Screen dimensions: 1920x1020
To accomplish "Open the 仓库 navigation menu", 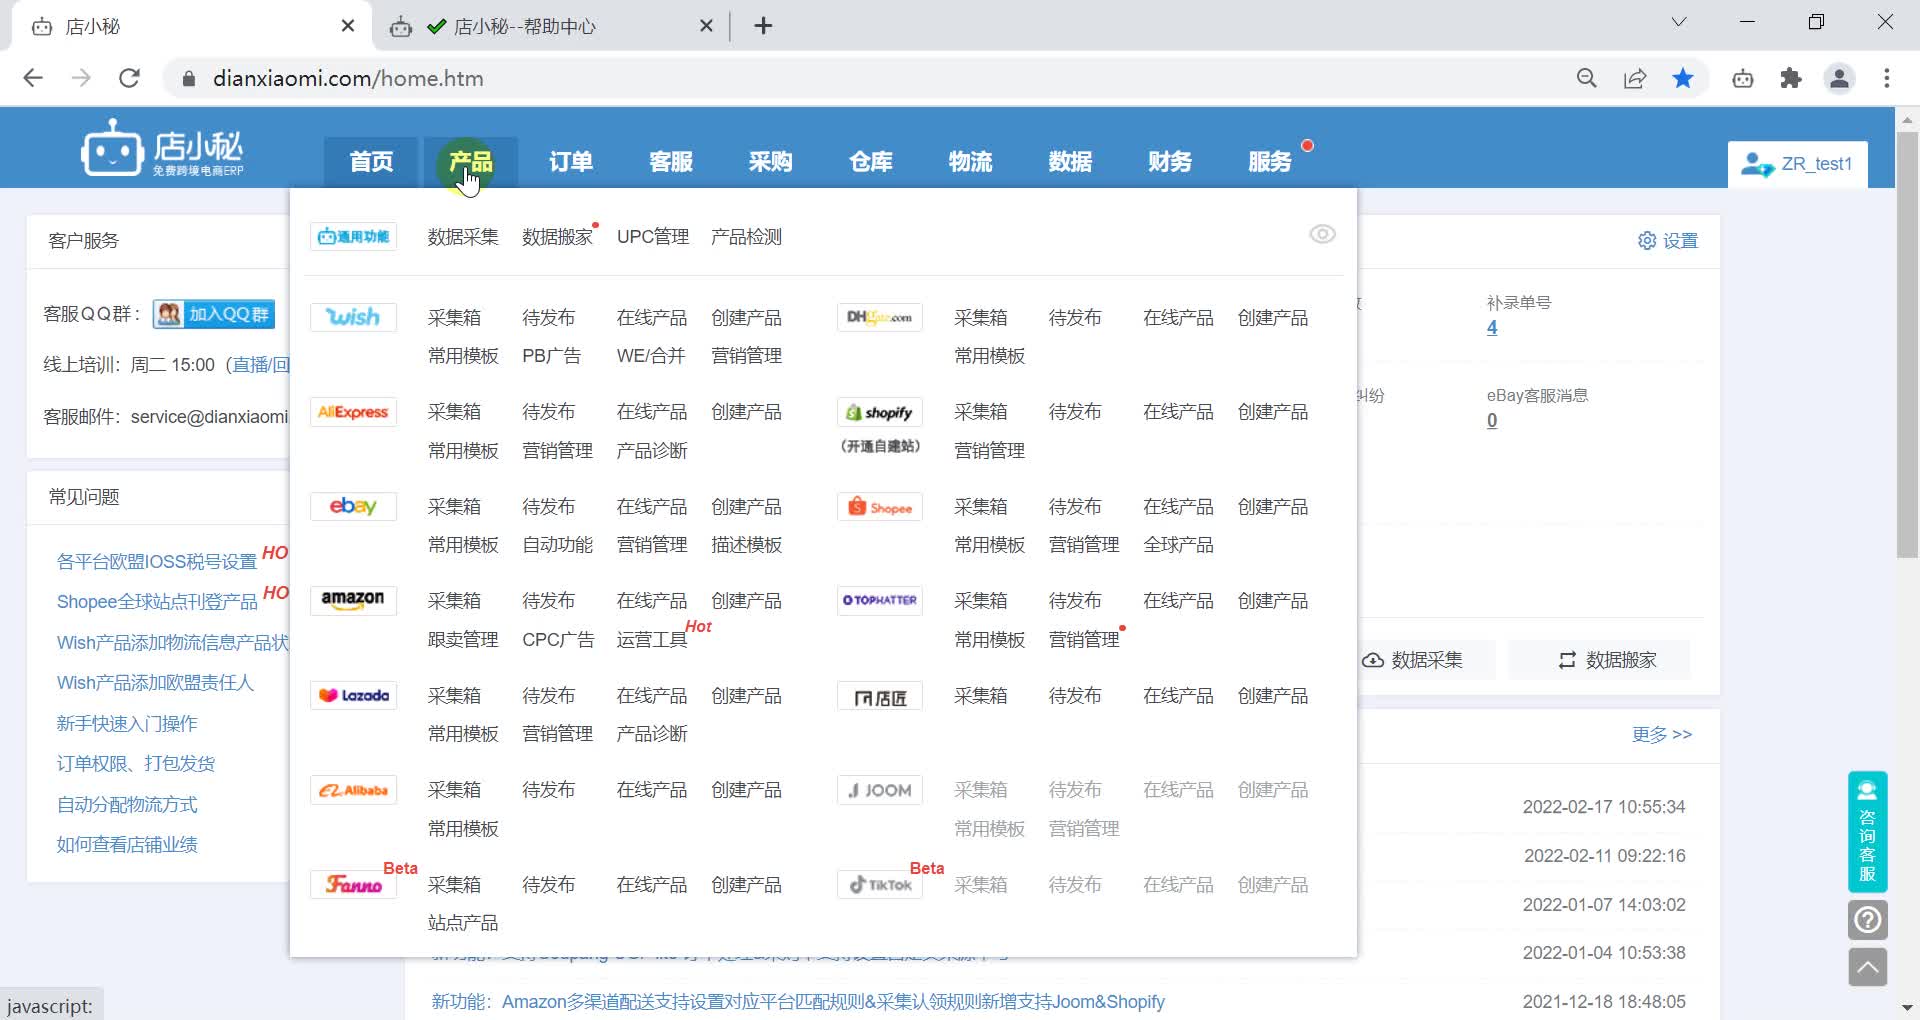I will (x=871, y=162).
